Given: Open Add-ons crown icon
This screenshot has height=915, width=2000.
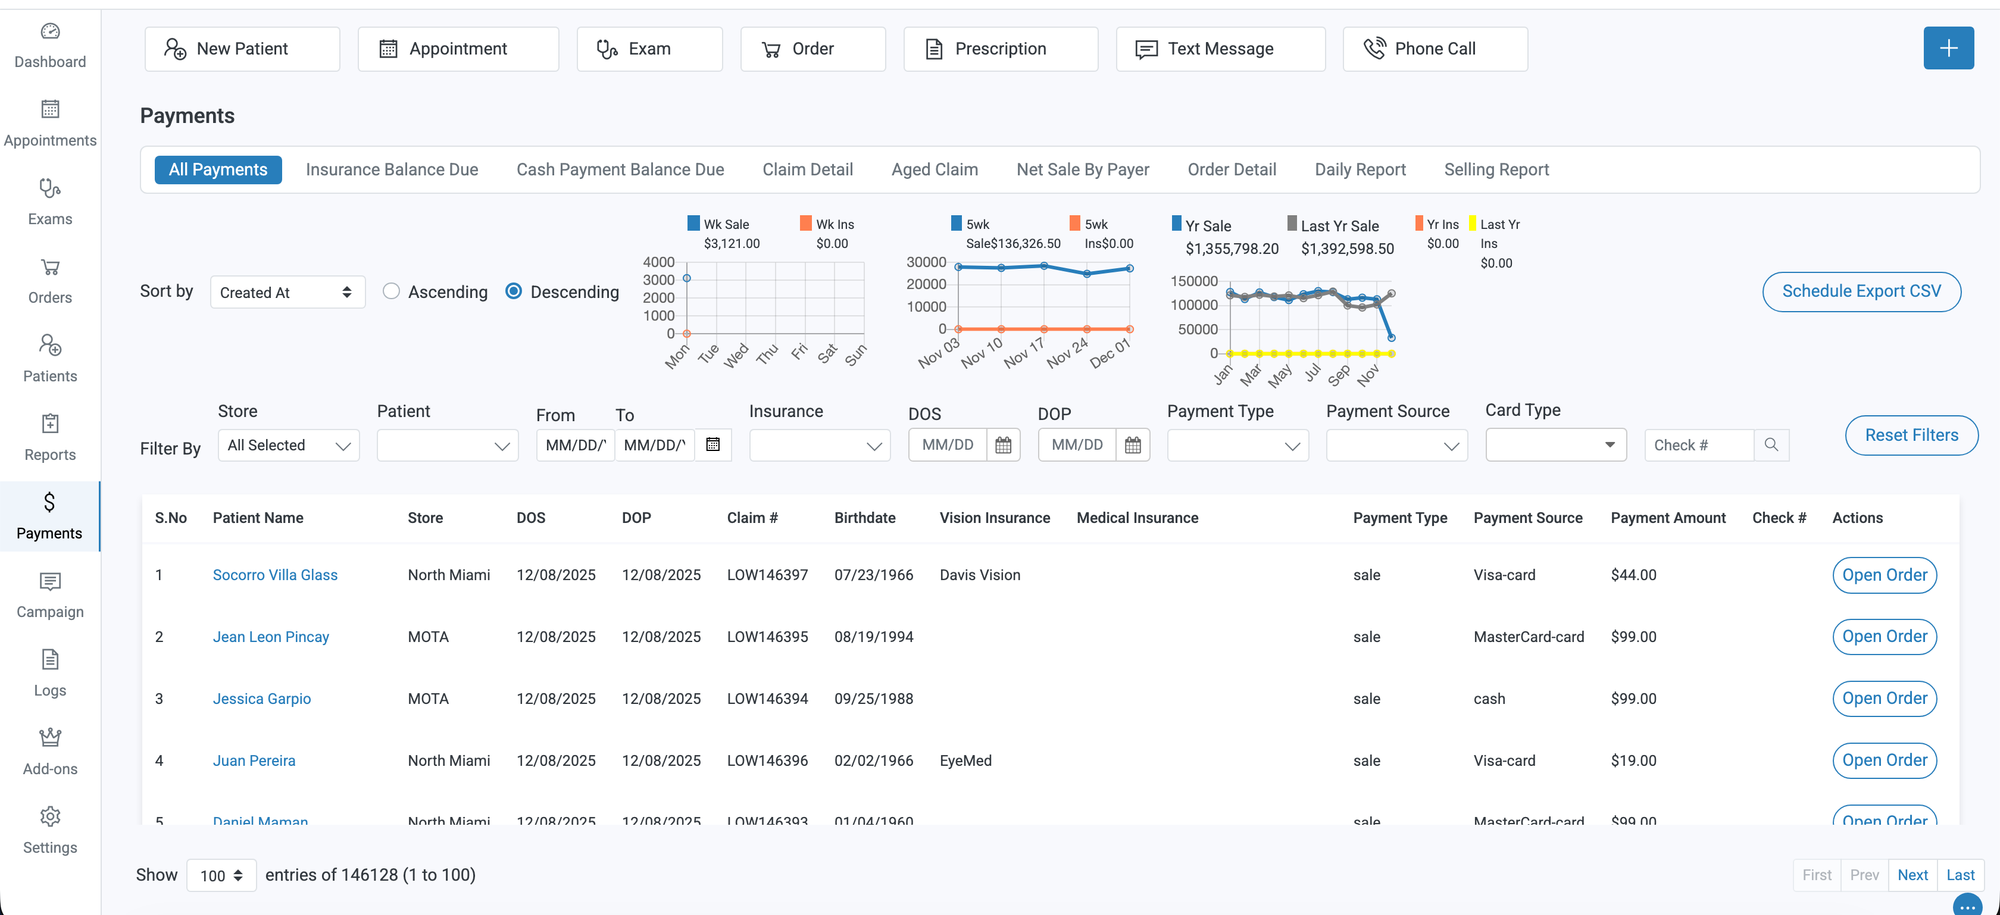Looking at the screenshot, I should point(50,738).
